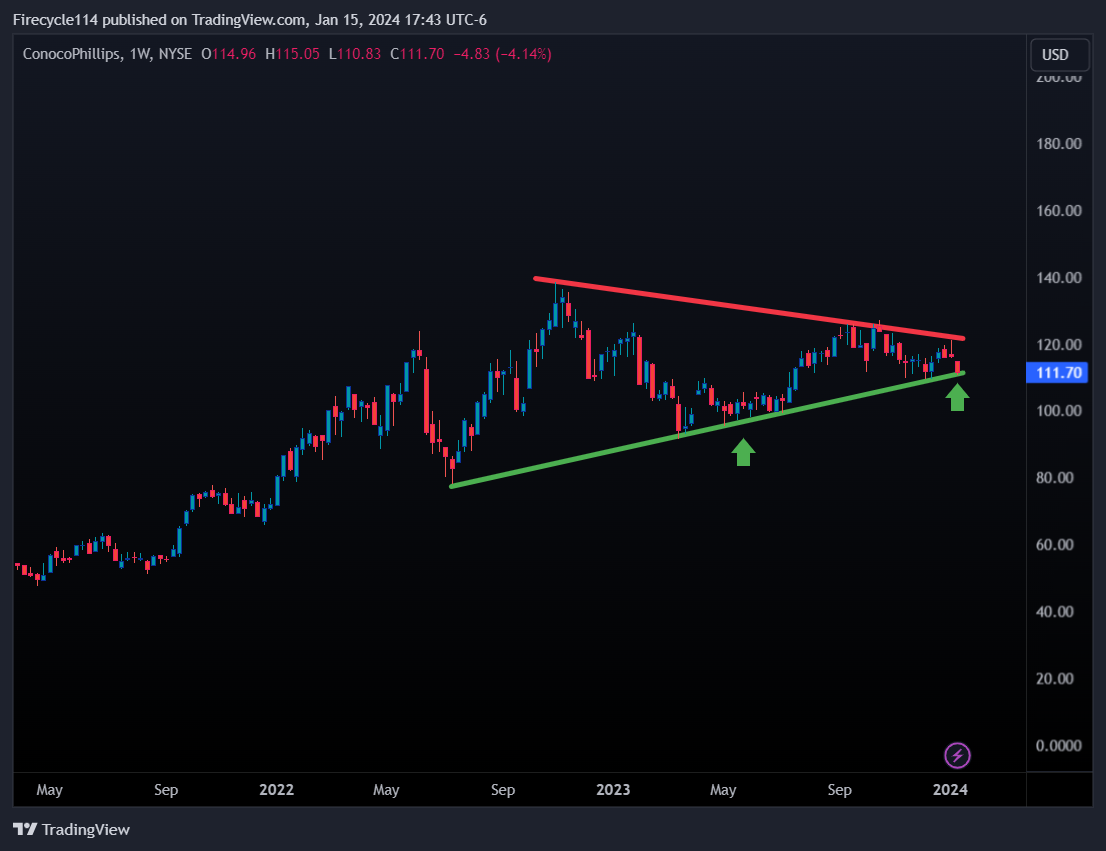Click the open value O114.96
The height and width of the screenshot is (851, 1106).
[x=229, y=54]
